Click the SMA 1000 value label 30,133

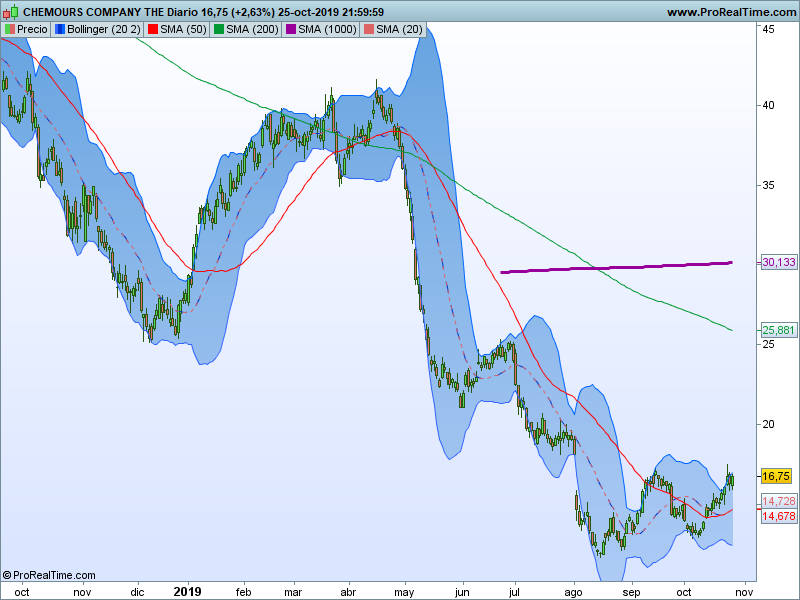(779, 262)
